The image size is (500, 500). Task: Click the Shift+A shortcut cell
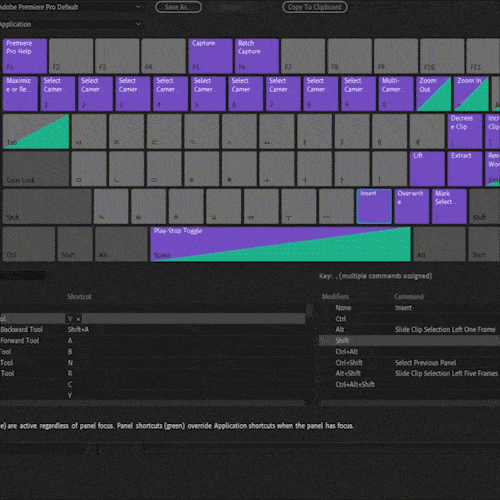[x=78, y=330]
